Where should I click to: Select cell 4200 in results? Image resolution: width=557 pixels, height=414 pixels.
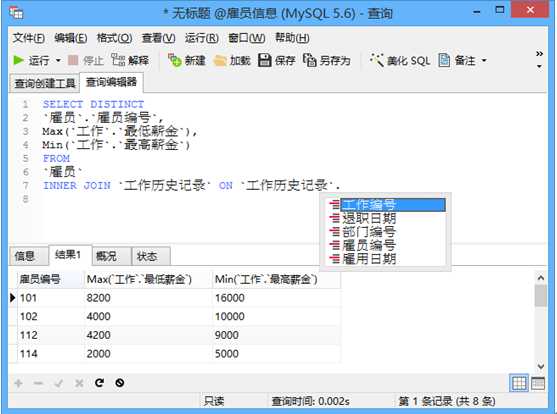tap(147, 335)
